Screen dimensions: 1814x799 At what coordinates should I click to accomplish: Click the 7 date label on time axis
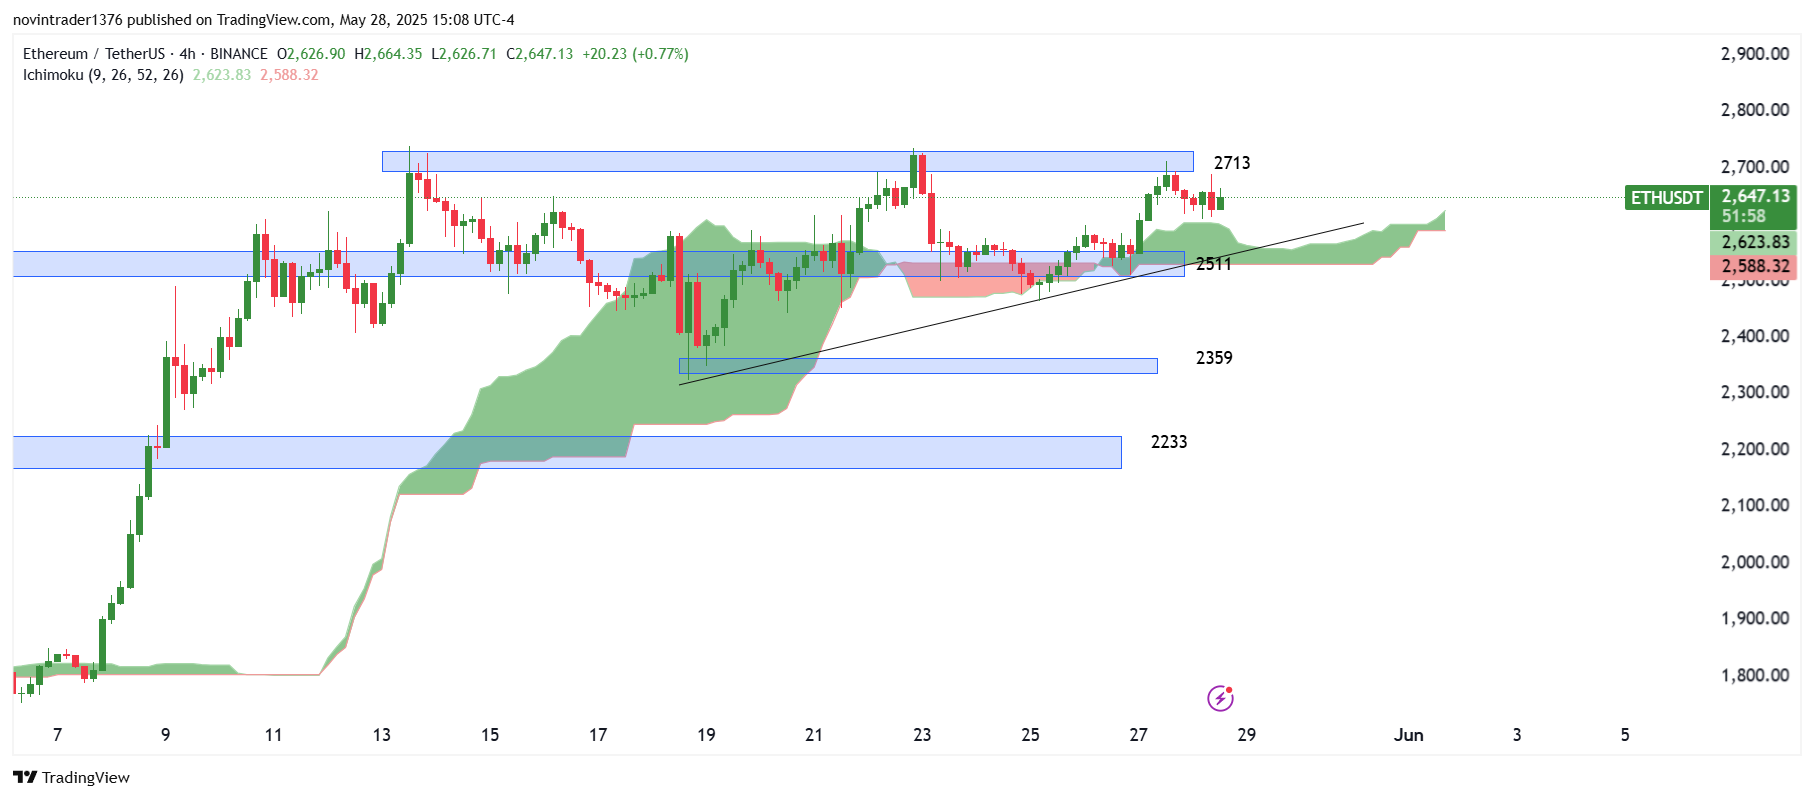coord(57,735)
